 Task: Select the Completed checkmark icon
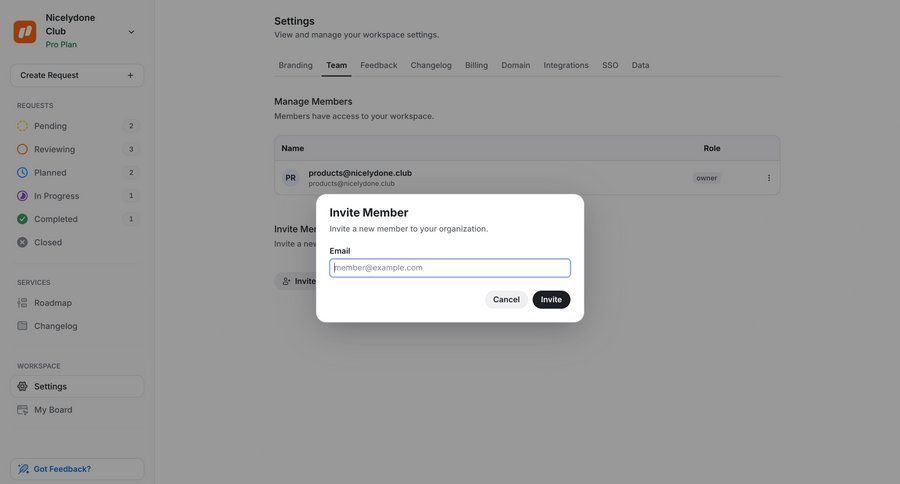coord(23,219)
